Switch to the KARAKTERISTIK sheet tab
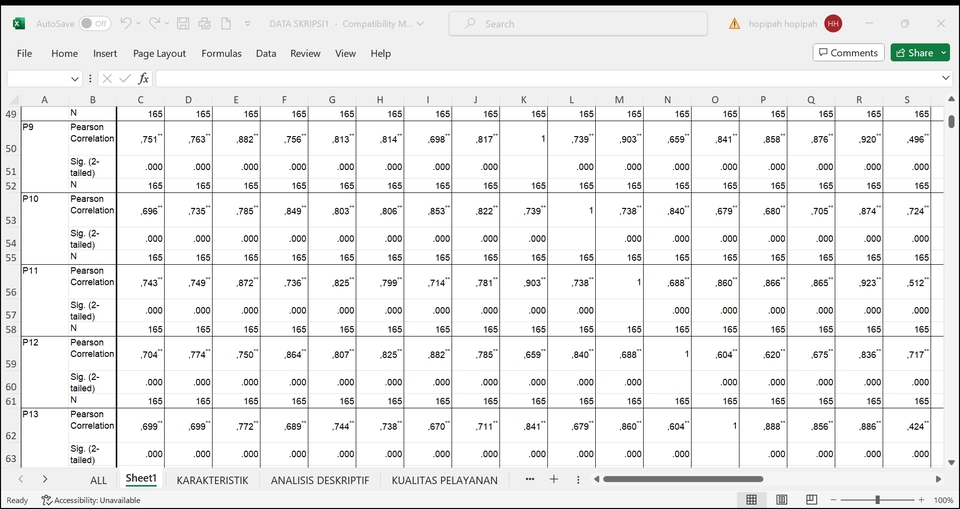This screenshot has height=509, width=960. click(x=212, y=480)
